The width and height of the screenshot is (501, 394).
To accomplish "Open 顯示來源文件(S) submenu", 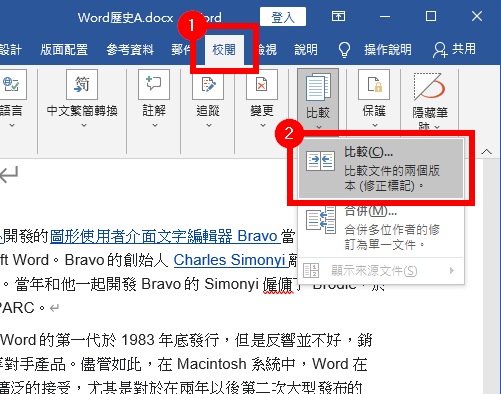I will [x=381, y=271].
